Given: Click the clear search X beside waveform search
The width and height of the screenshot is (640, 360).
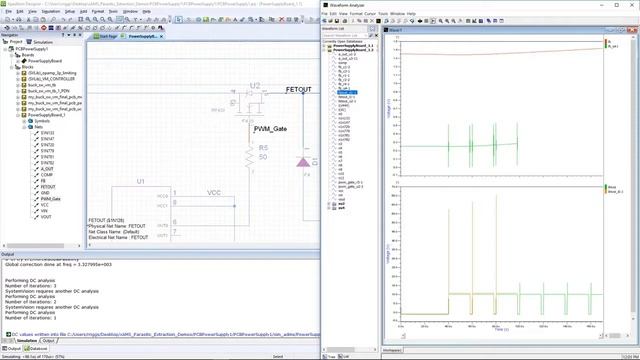Looking at the screenshot, I should click(x=376, y=36).
